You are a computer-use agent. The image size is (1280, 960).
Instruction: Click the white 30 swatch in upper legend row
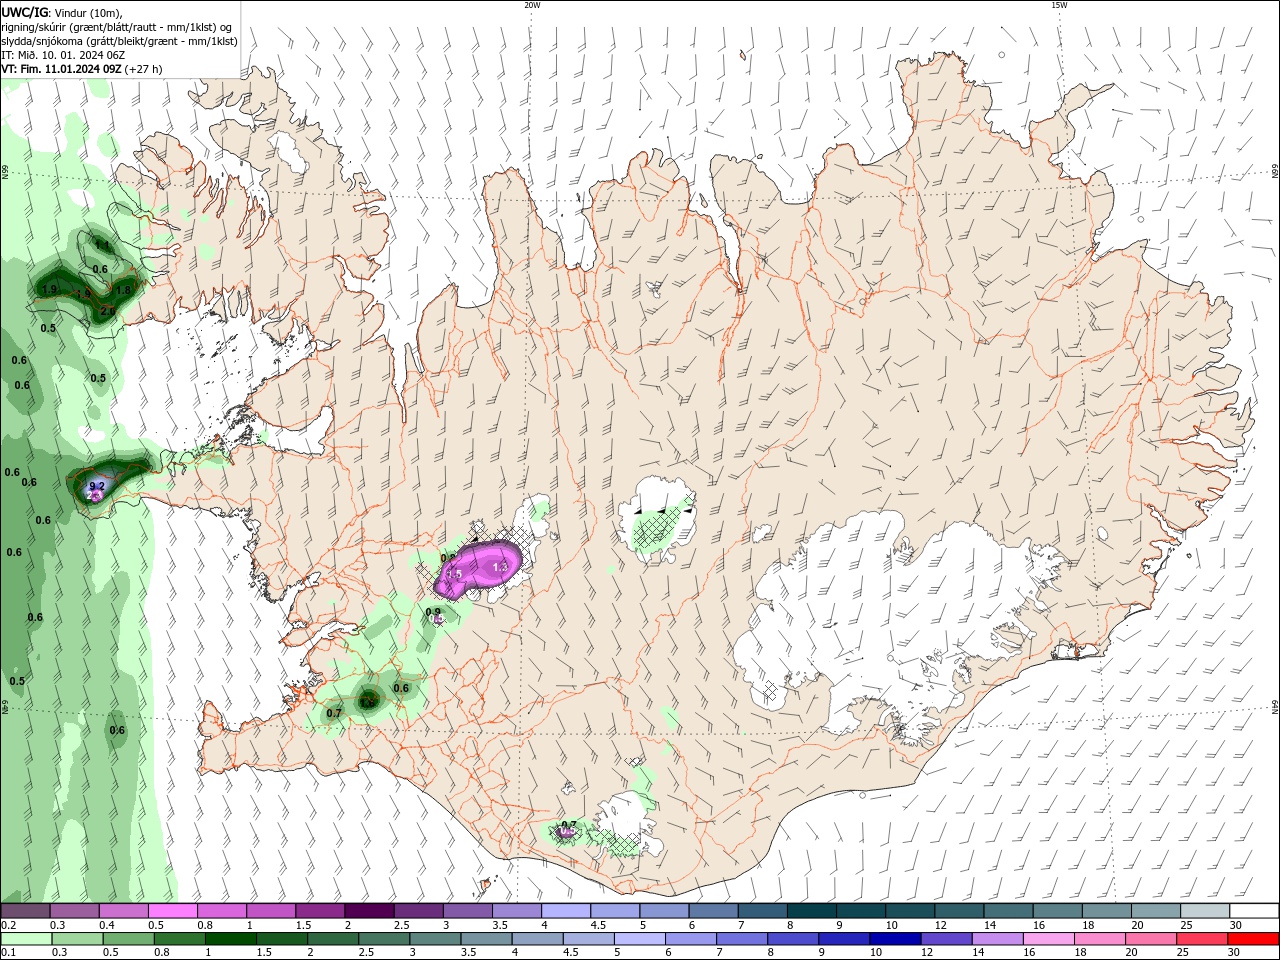[x=1254, y=911]
